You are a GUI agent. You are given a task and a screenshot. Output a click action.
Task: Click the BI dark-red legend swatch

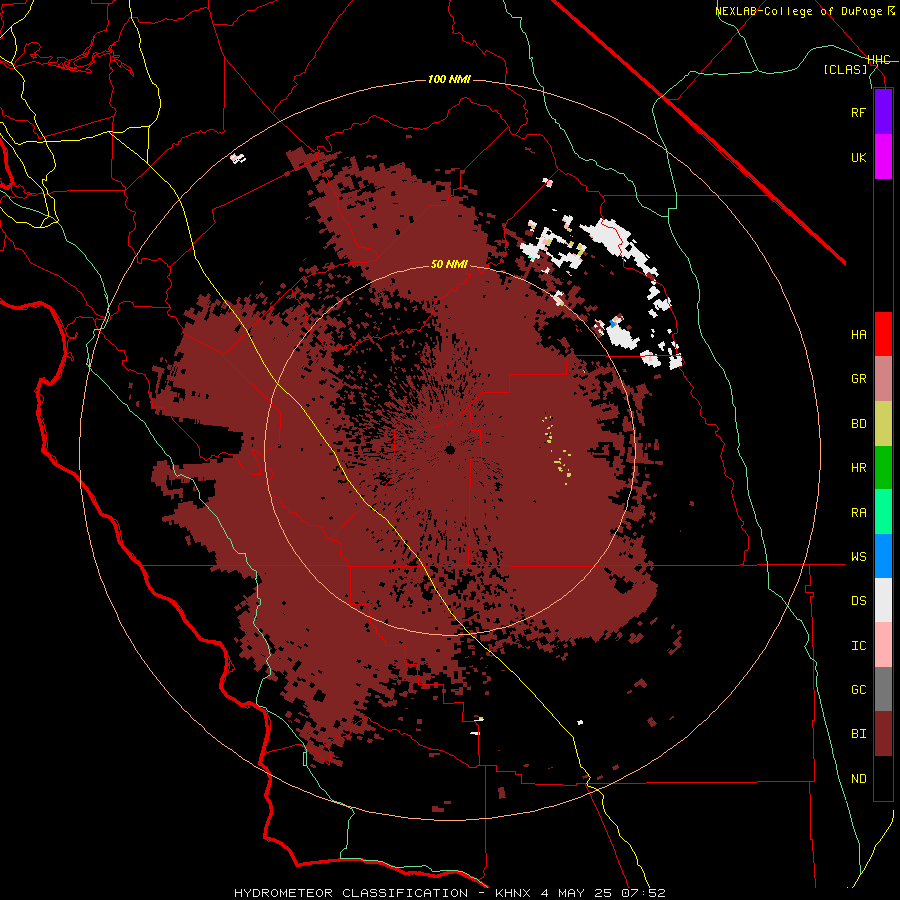[x=883, y=734]
